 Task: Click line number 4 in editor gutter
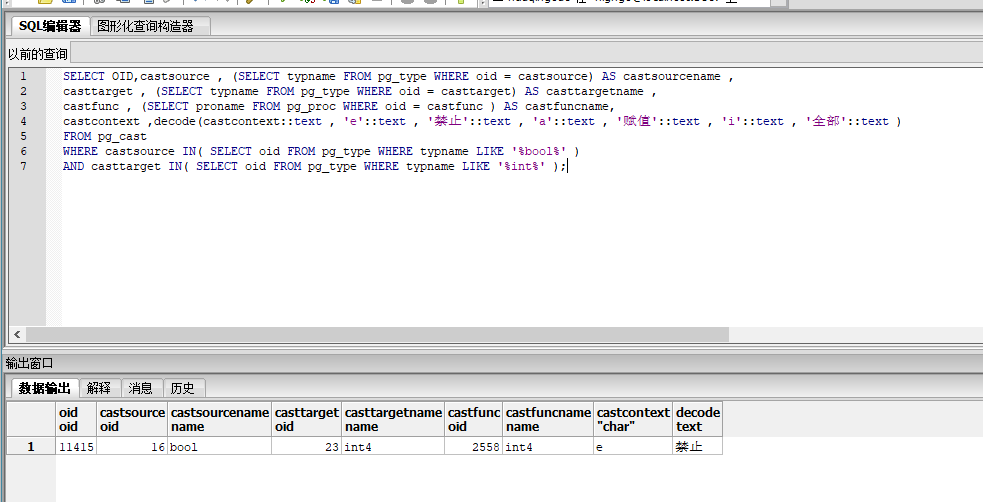coord(23,121)
